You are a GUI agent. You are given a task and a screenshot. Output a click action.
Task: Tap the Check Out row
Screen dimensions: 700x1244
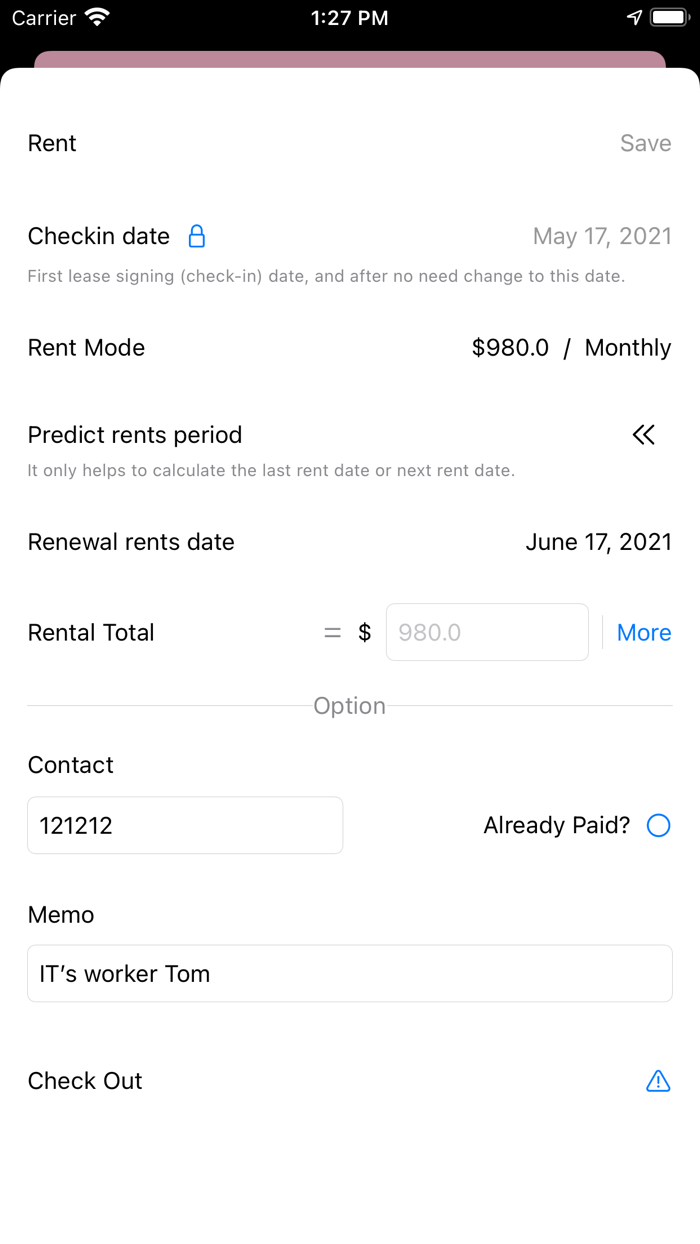(x=85, y=1081)
